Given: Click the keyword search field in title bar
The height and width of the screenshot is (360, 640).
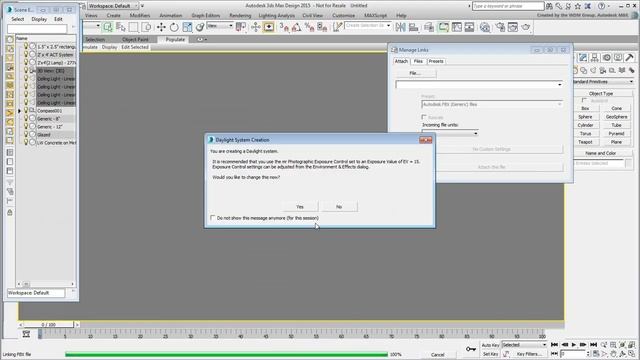Looking at the screenshot, I should [508, 6].
